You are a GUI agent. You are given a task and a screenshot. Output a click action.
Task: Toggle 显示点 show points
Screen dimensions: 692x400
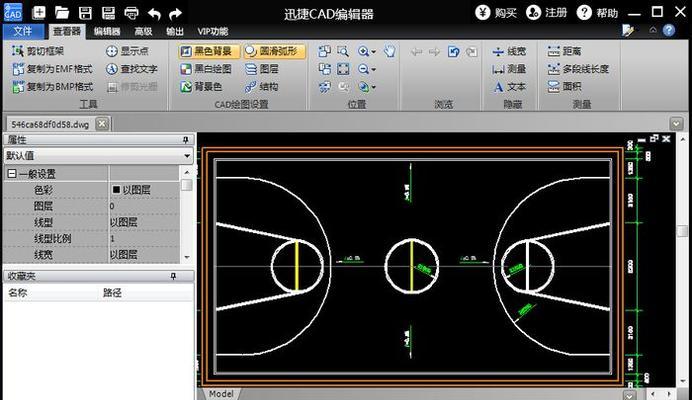pos(127,51)
